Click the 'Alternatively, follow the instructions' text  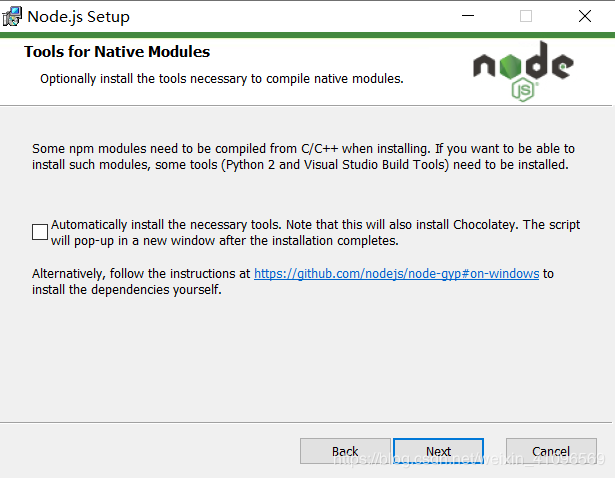pos(141,273)
